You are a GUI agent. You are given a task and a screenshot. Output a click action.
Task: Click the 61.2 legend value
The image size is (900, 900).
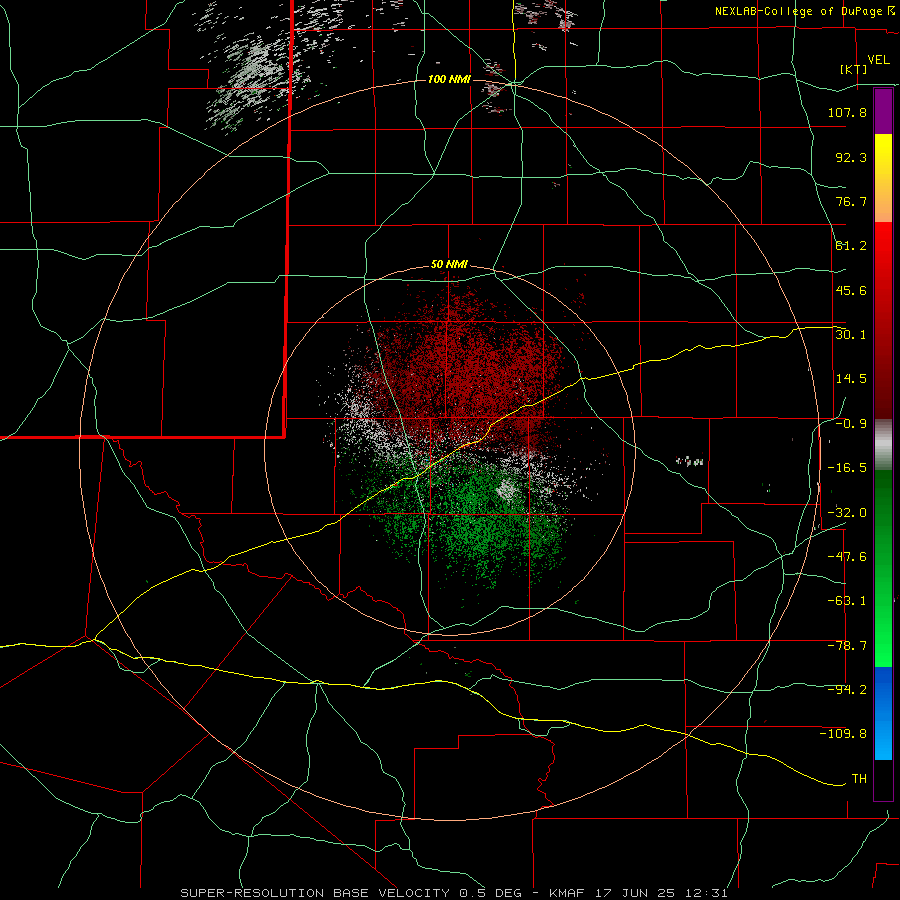851,246
